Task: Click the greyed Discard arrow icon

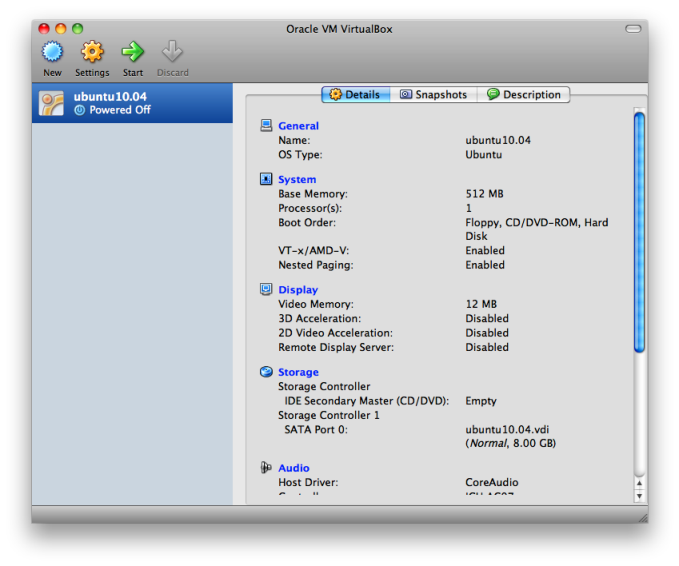Action: (172, 52)
